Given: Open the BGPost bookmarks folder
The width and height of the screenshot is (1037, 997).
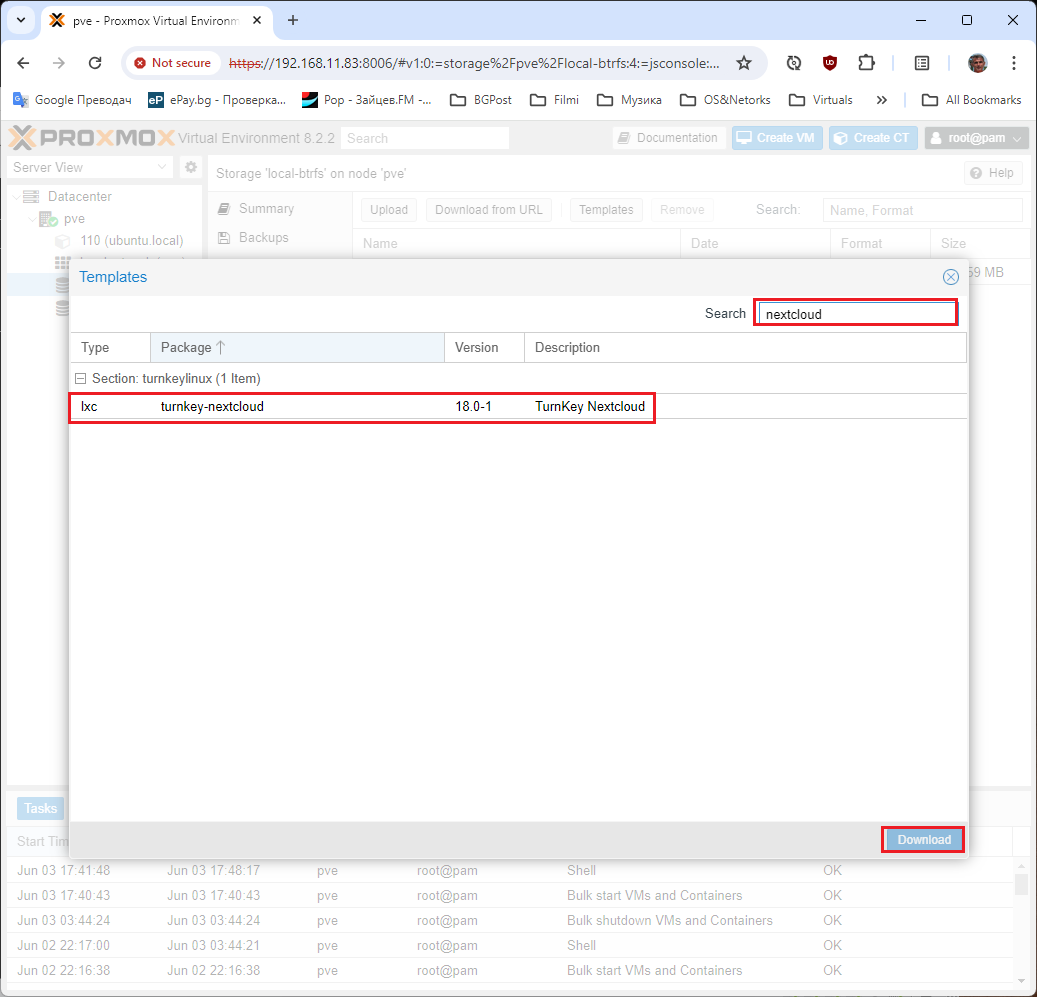Looking at the screenshot, I should pyautogui.click(x=481, y=100).
